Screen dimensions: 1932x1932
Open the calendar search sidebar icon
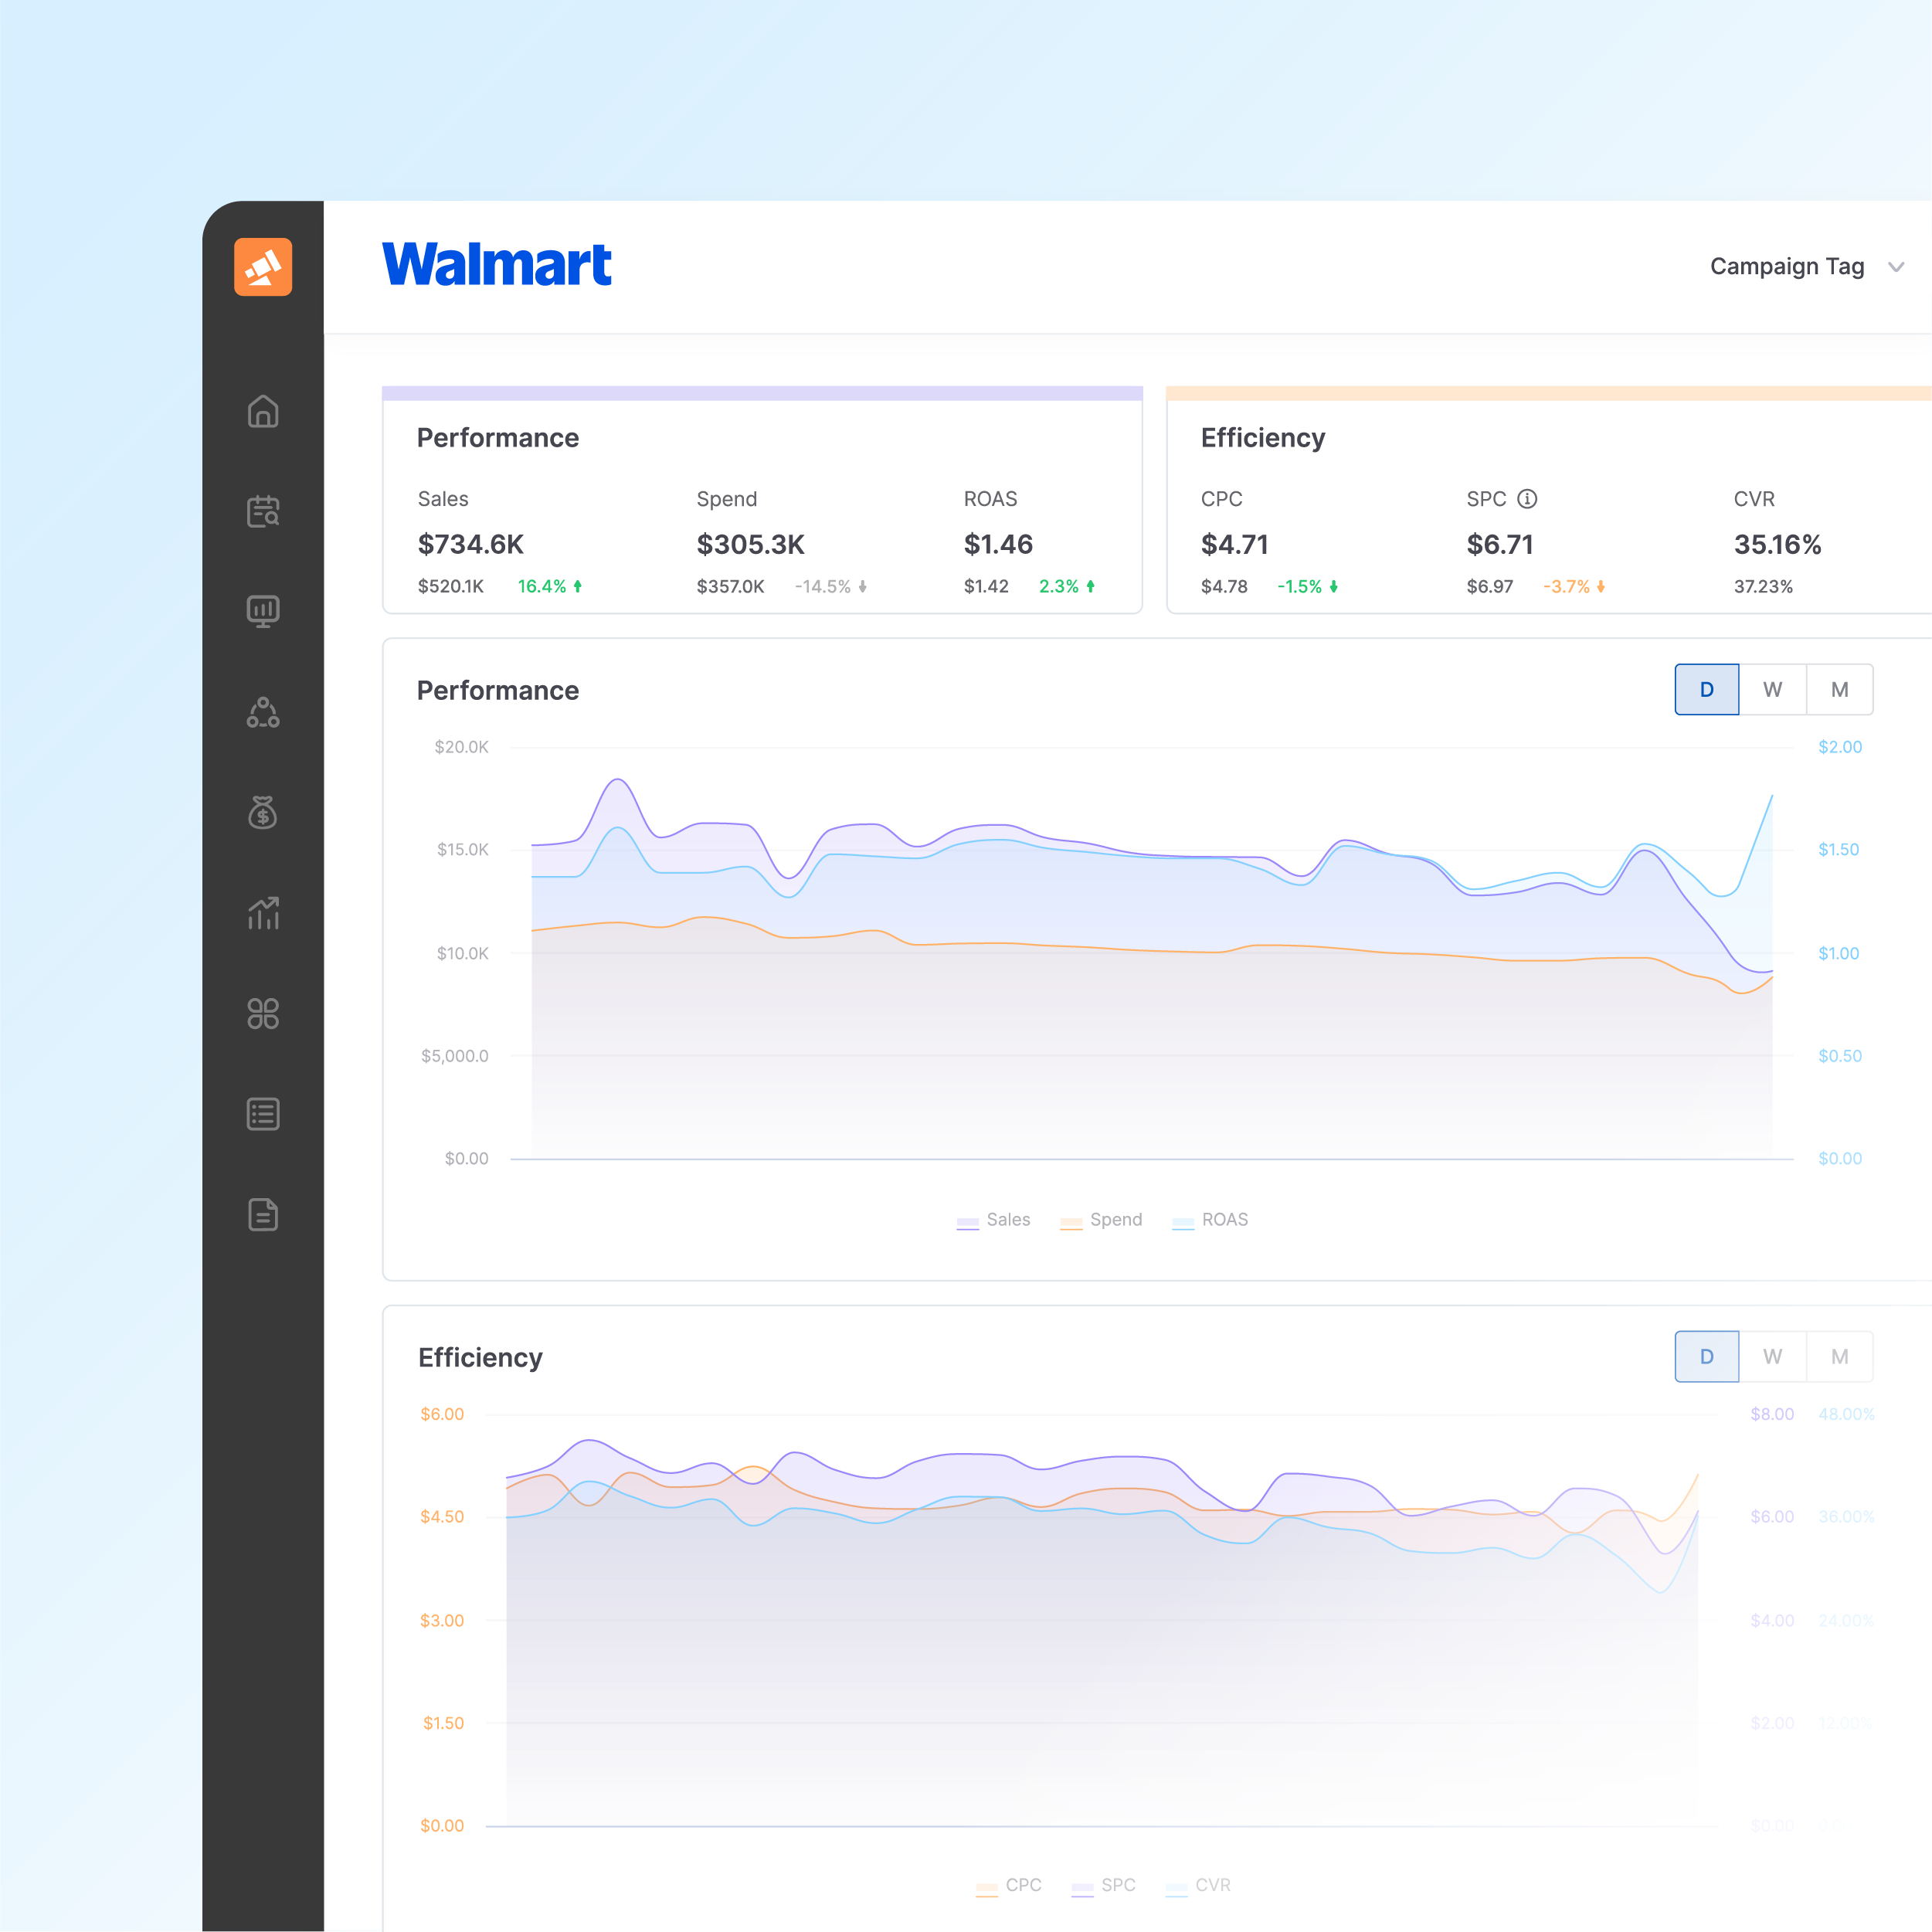tap(263, 511)
